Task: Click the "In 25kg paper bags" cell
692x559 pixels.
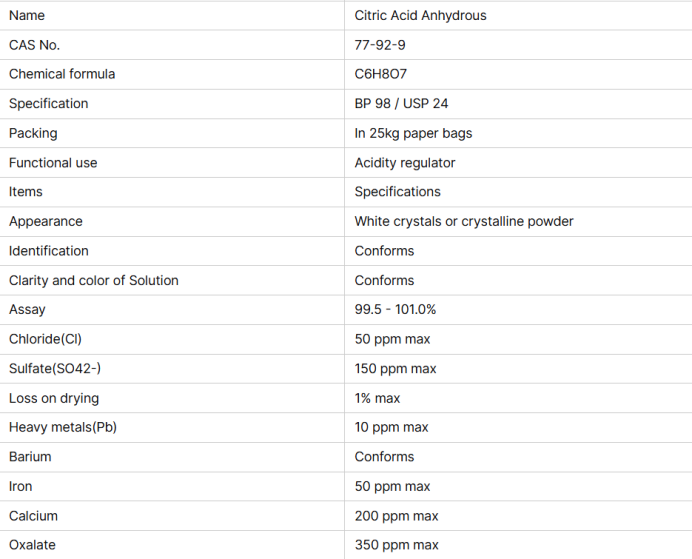Action: [413, 133]
